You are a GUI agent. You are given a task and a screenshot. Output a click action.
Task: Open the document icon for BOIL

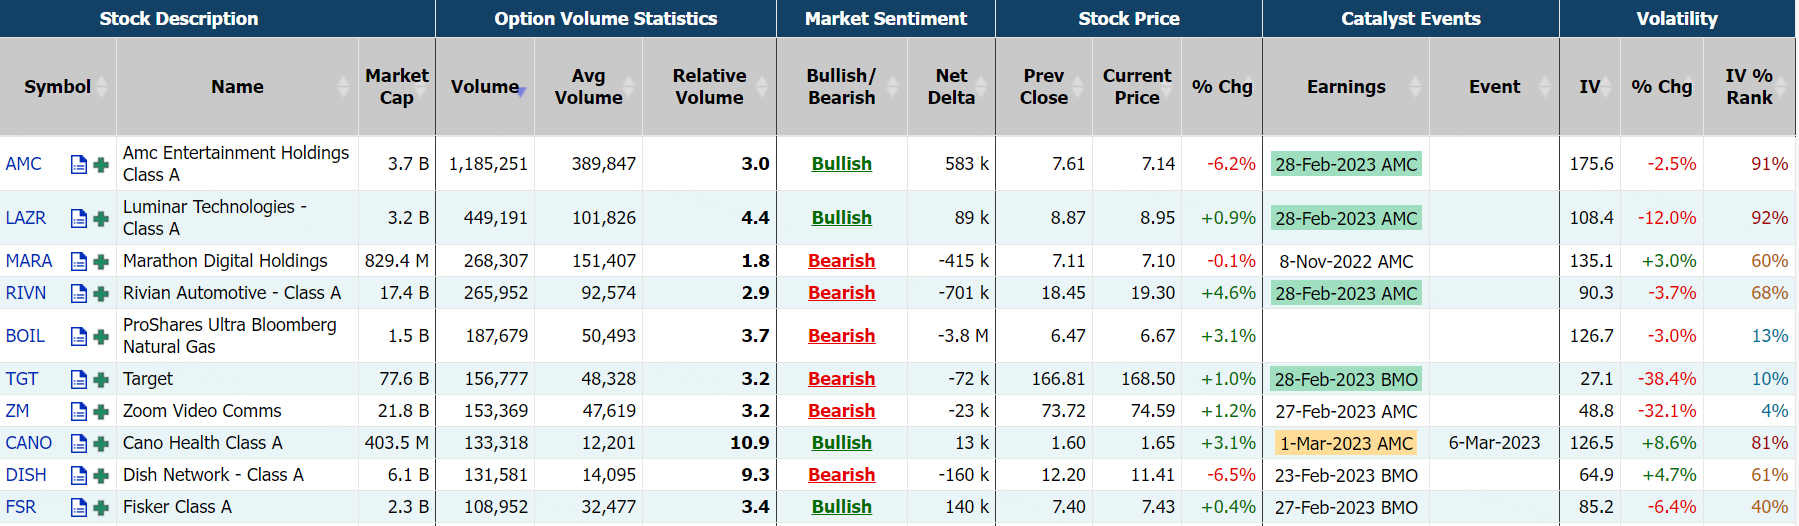79,336
